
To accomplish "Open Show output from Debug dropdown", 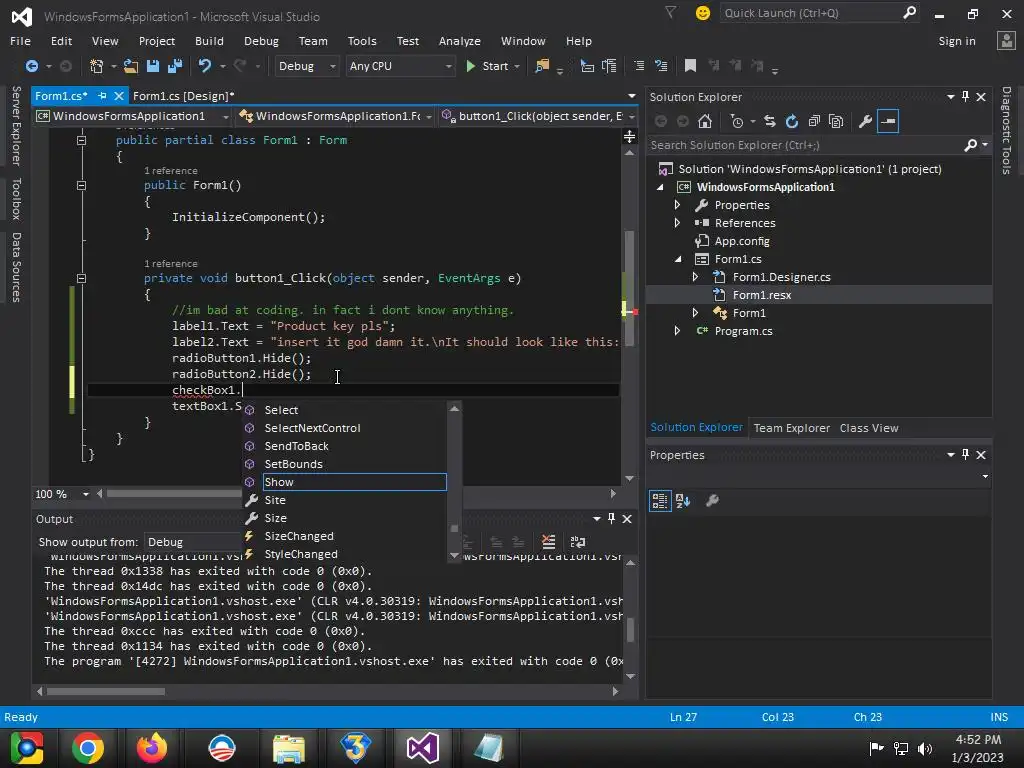I will (194, 542).
